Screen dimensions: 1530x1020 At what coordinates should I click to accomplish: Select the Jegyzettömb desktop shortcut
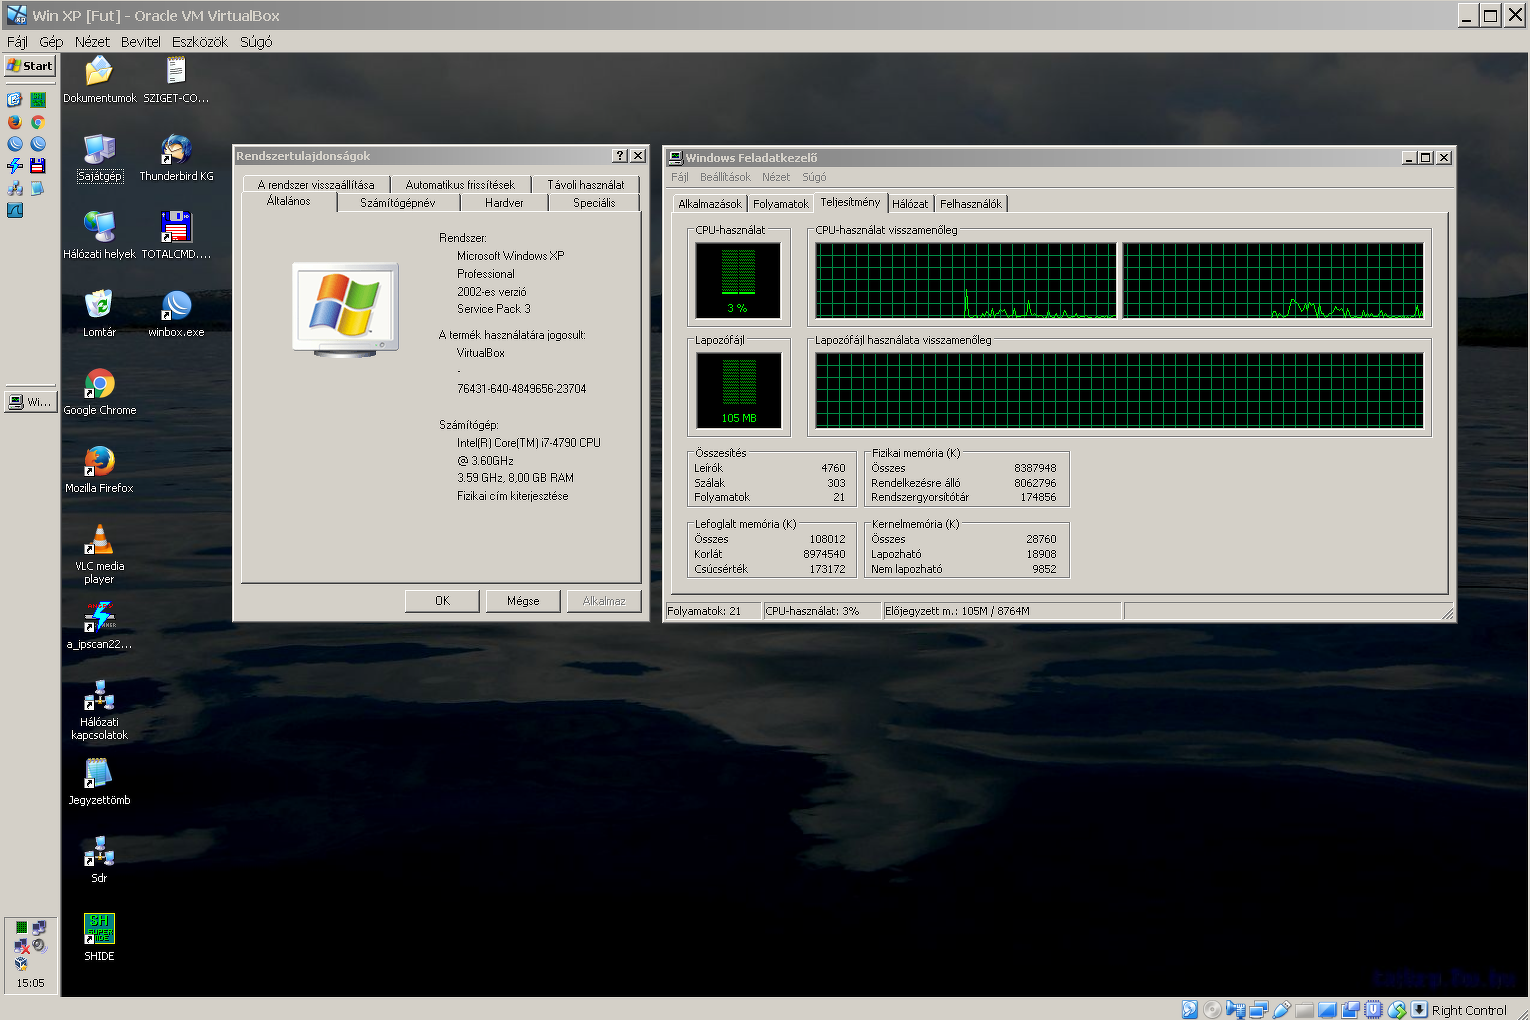coord(99,781)
